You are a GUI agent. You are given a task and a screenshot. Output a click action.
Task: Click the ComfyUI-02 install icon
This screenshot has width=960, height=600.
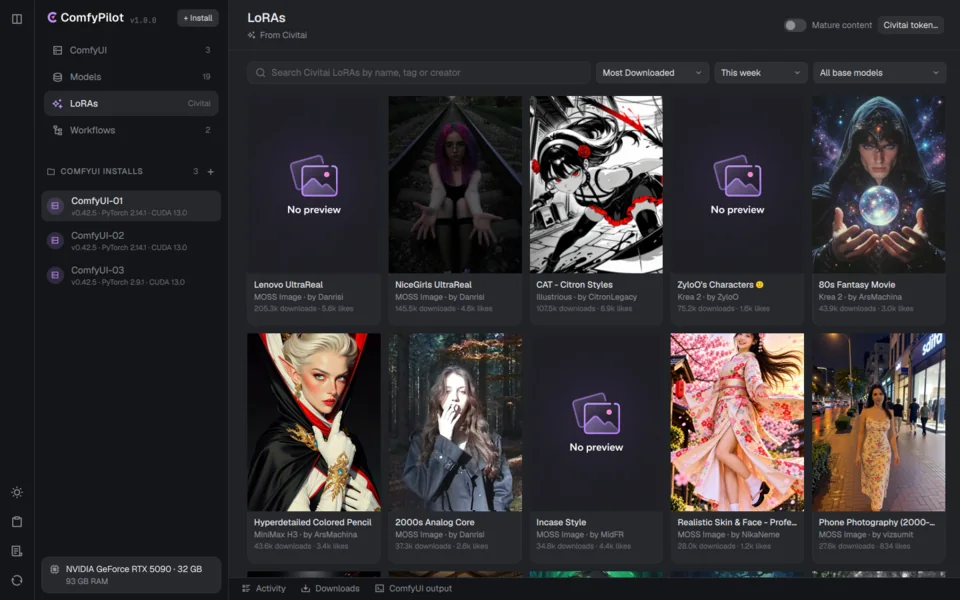coord(55,241)
